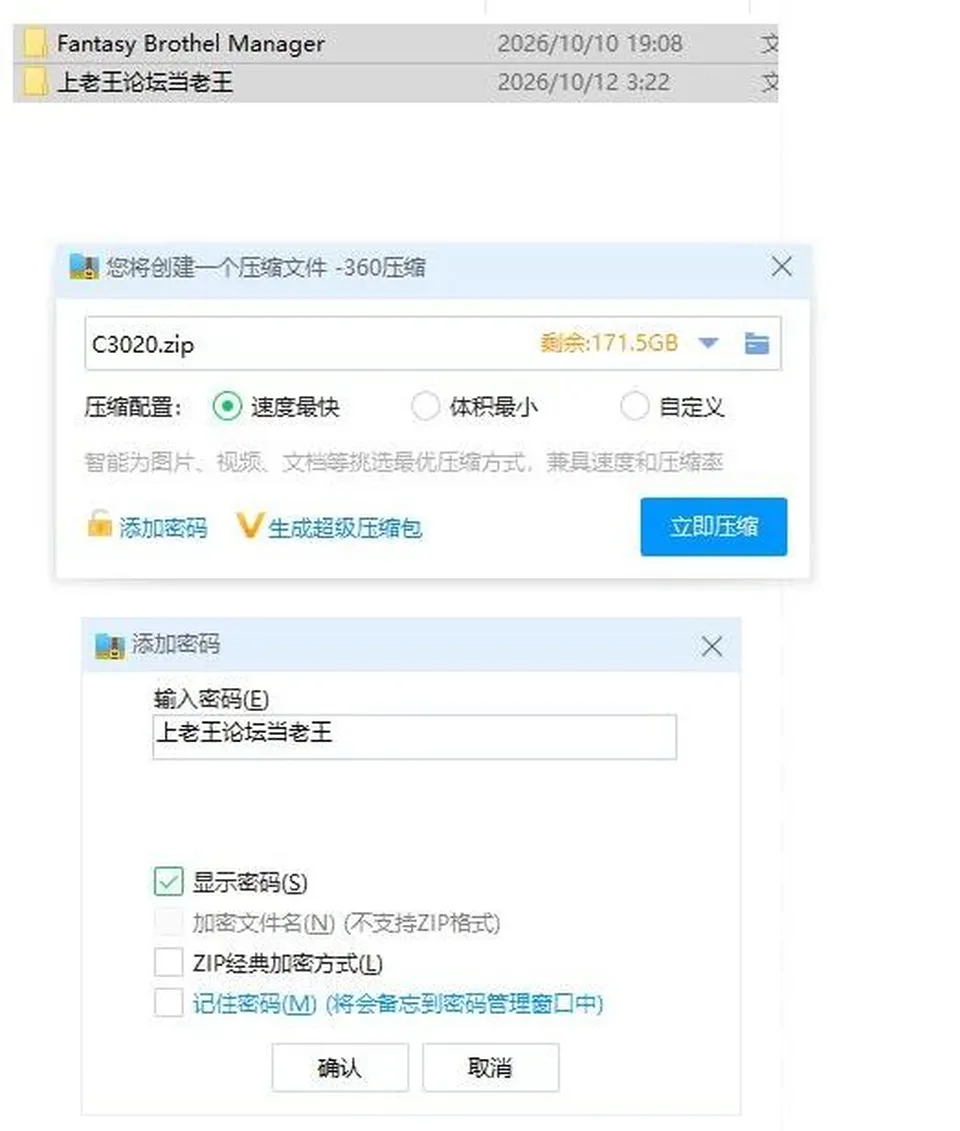Click the orange V super-compress icon
Image resolution: width=960 pixels, height=1131 pixels.
pyautogui.click(x=249, y=526)
